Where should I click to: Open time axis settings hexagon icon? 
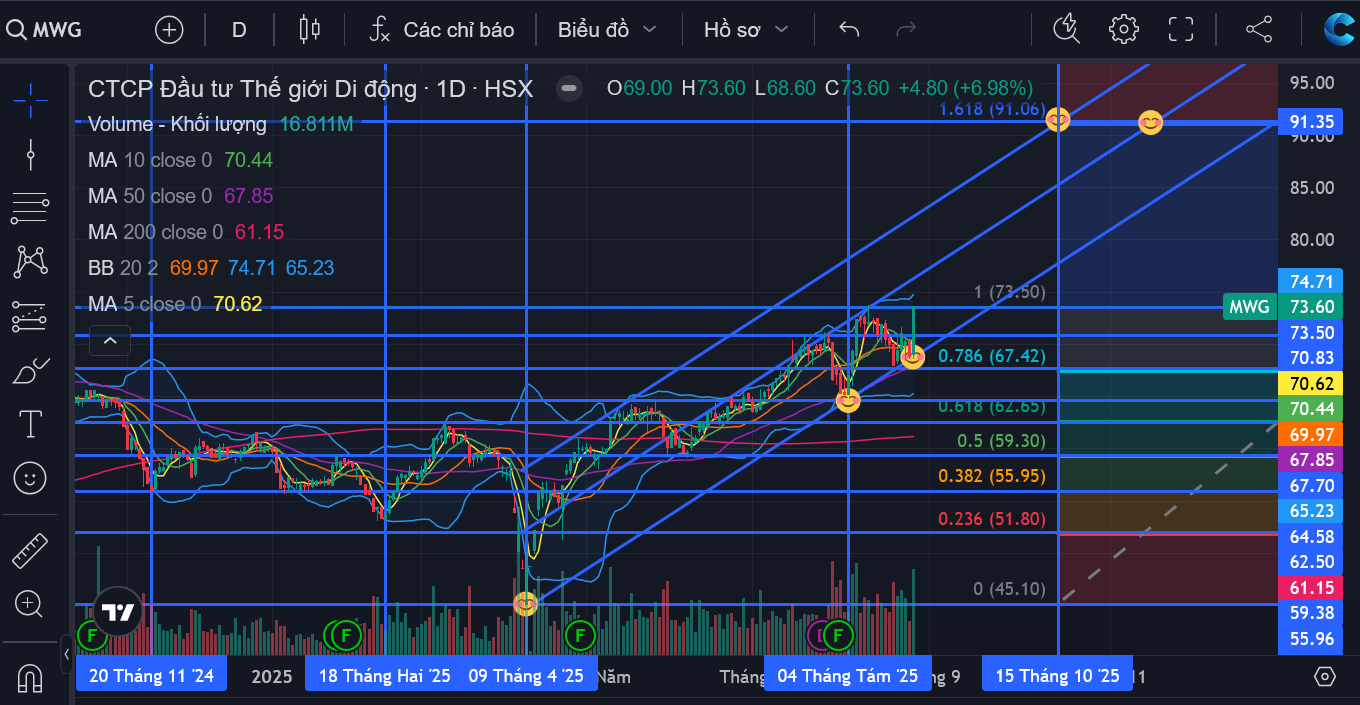pos(1325,676)
